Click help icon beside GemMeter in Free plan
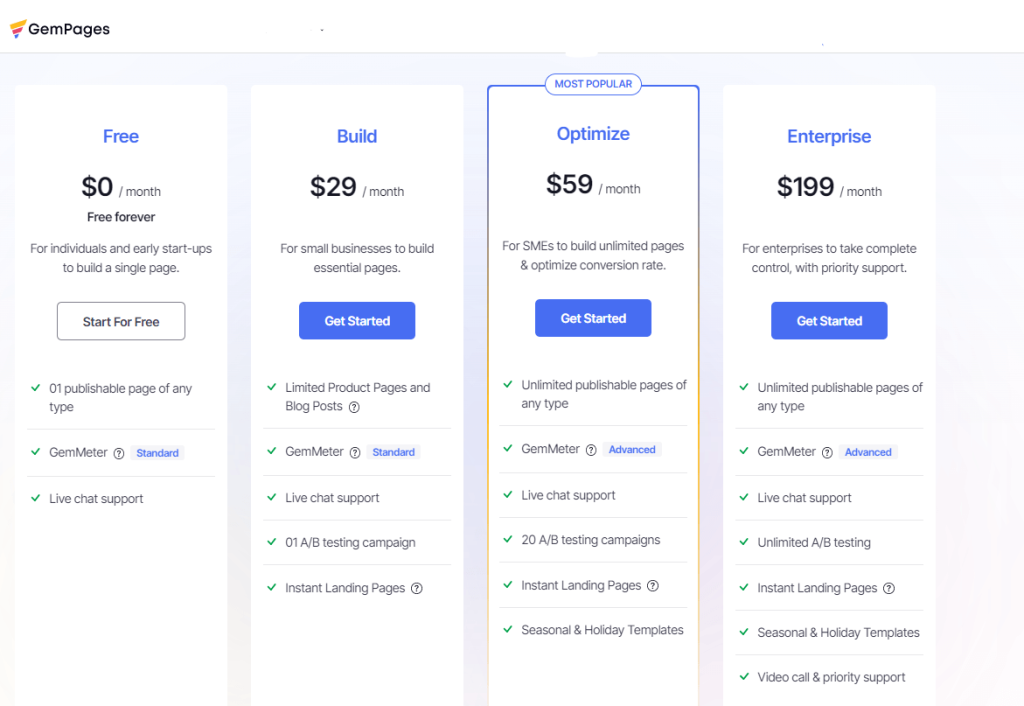Screen dimensions: 1024x706 click(119, 453)
